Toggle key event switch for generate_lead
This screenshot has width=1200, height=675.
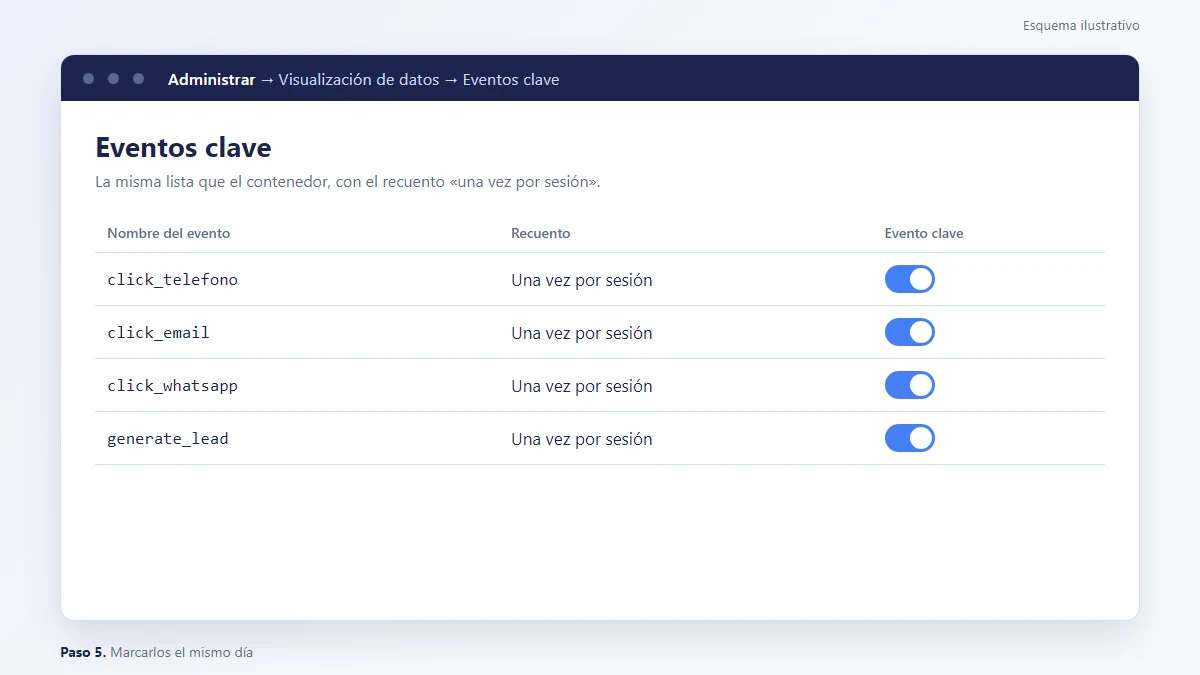910,438
